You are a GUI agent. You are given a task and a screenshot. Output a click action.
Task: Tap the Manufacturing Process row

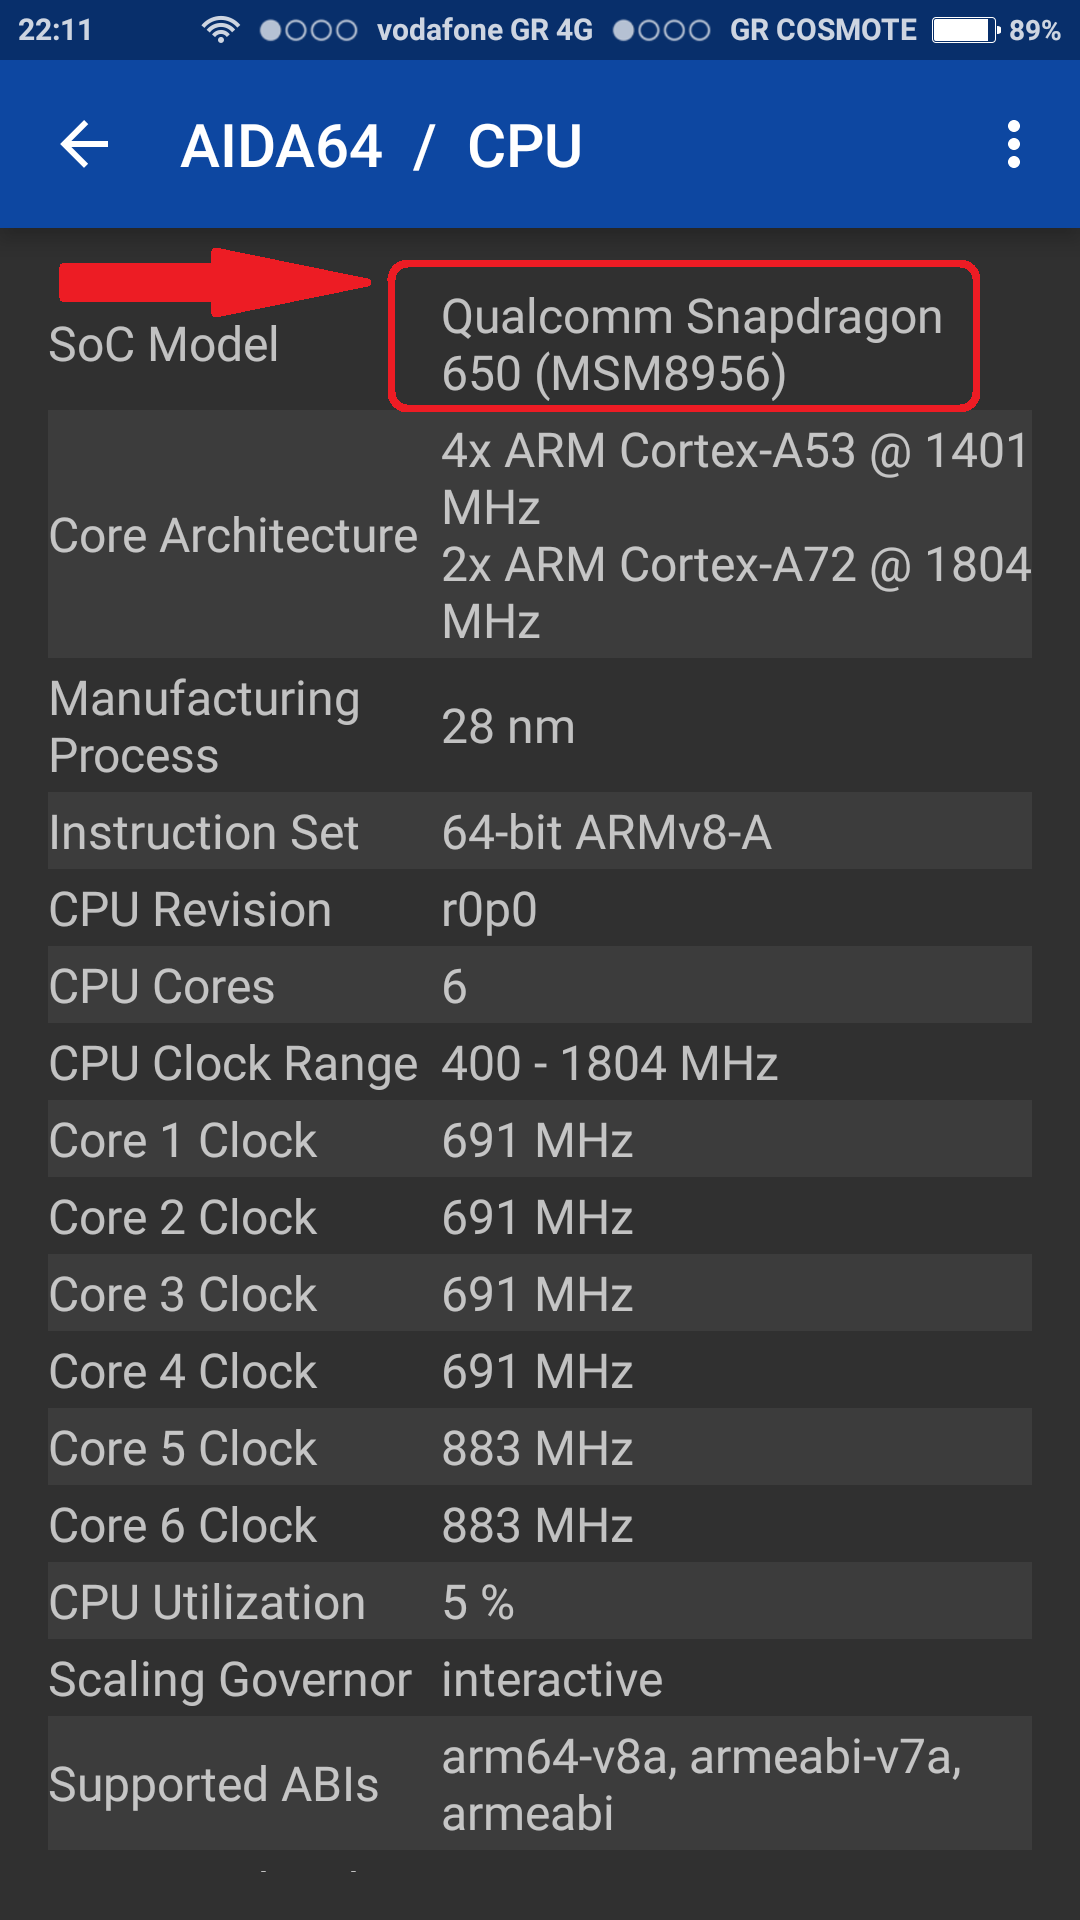pyautogui.click(x=540, y=727)
